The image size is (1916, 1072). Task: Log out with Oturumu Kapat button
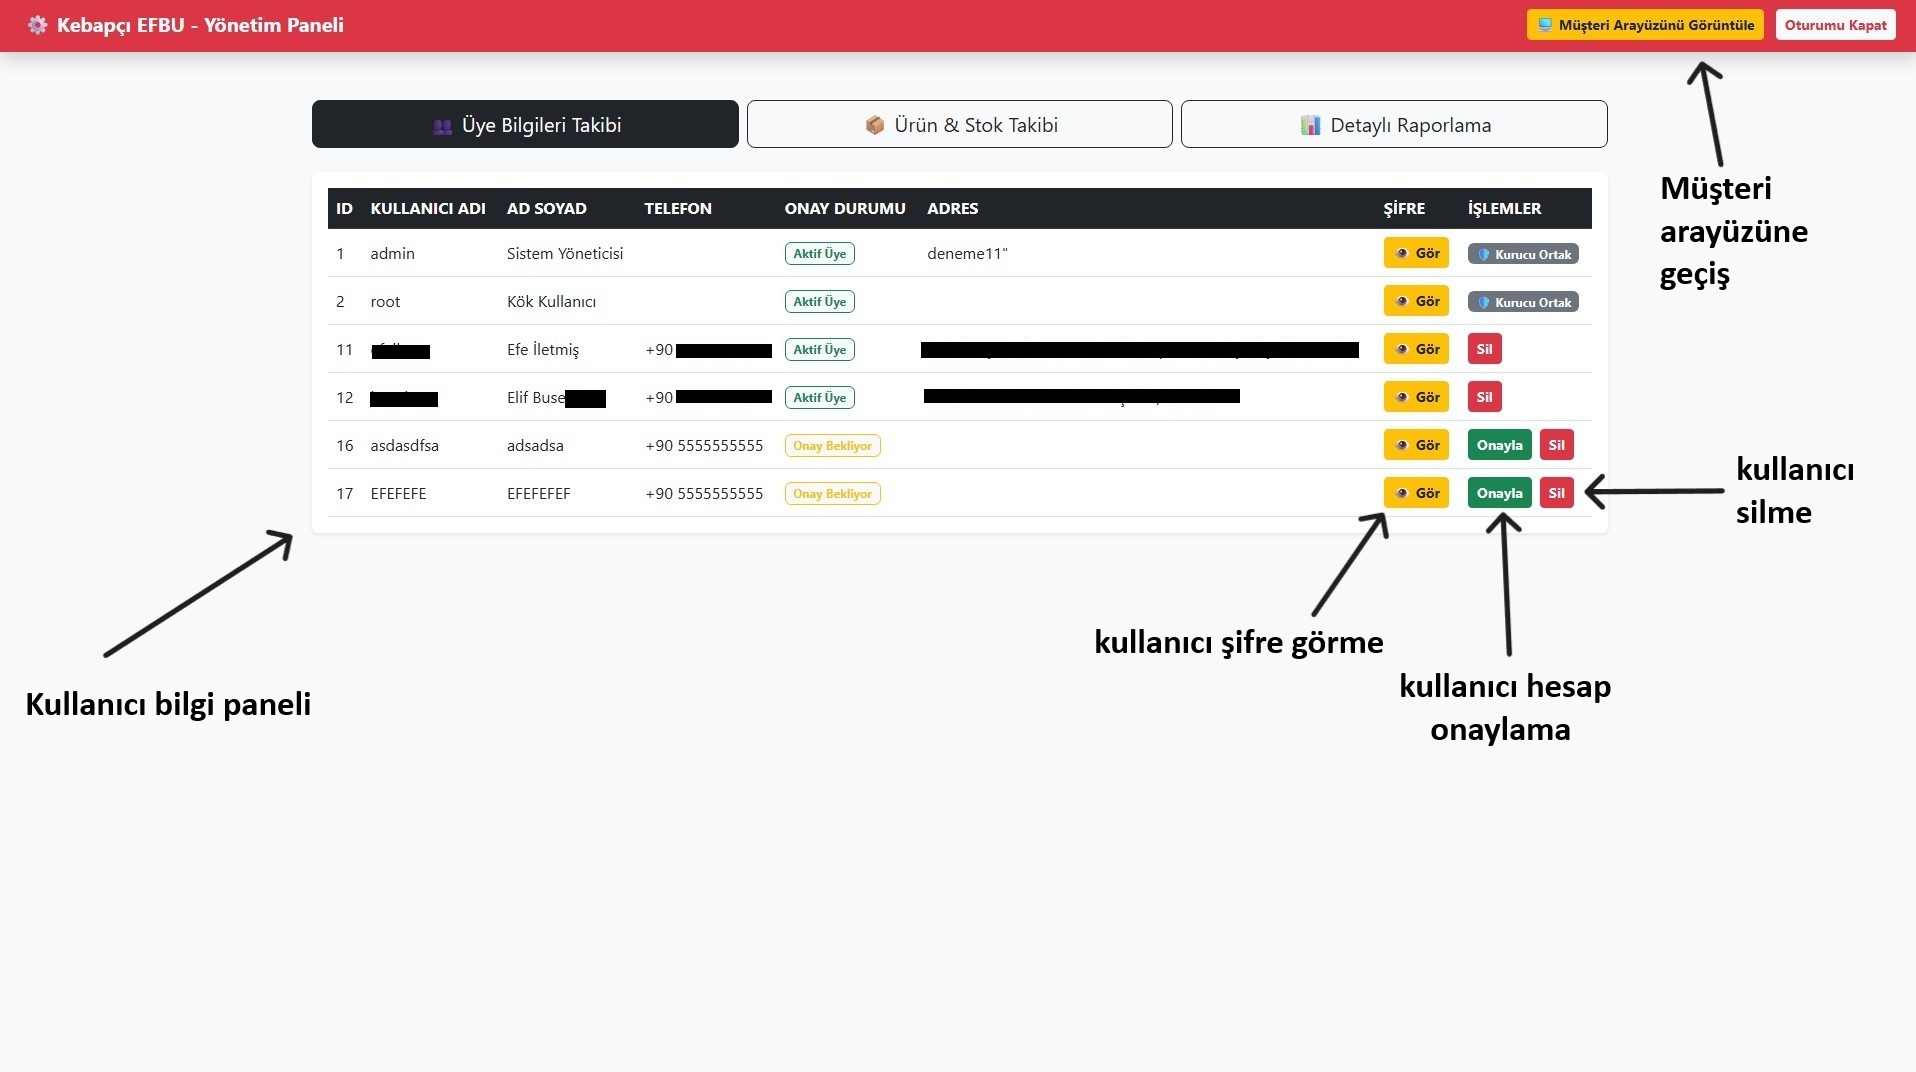[1835, 25]
